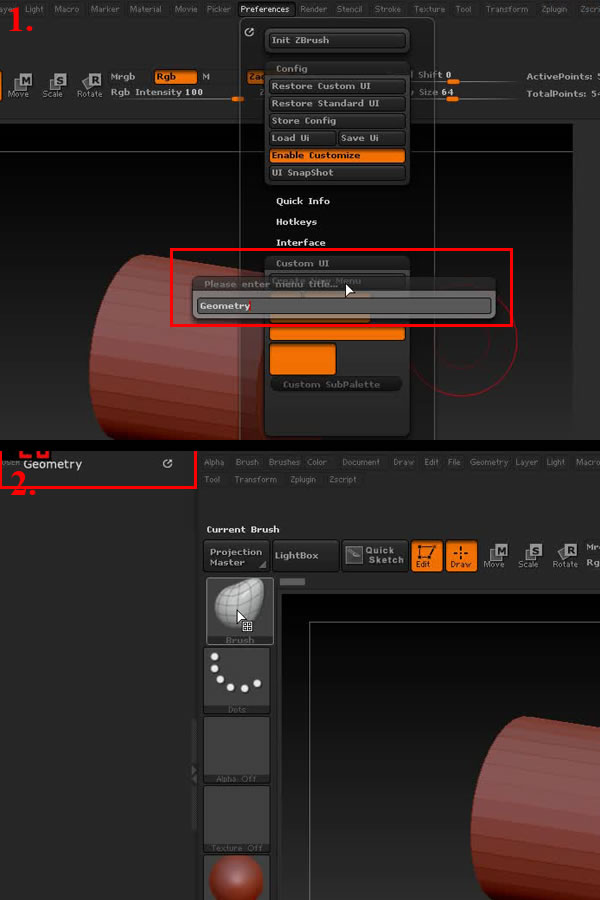
Task: Click Init ZBrush button
Action: point(337,40)
